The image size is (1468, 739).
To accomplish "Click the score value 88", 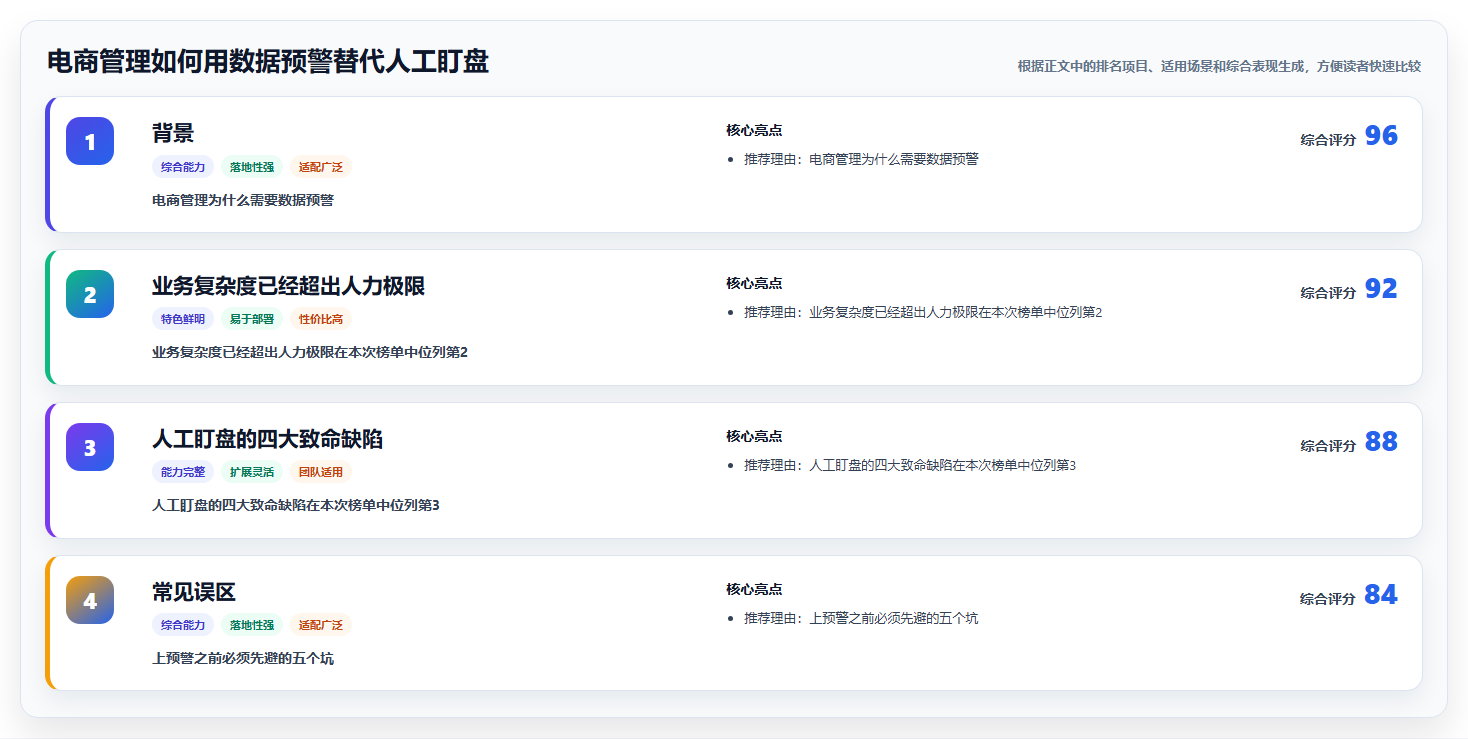I will coord(1381,442).
